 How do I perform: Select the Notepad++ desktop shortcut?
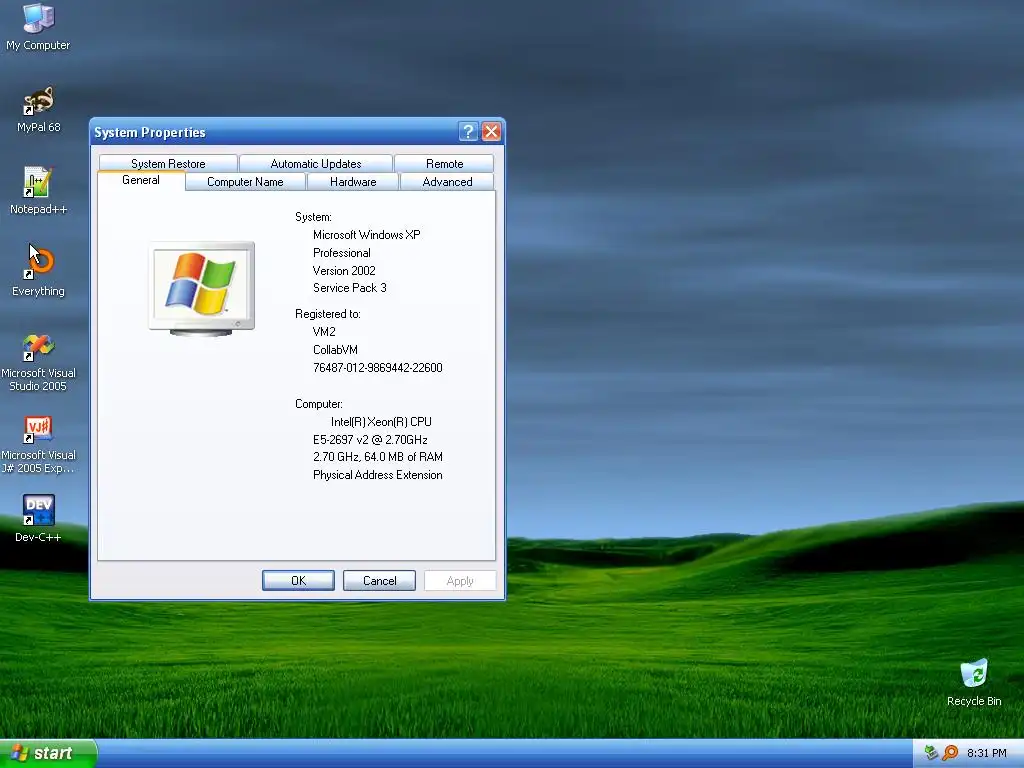coord(38,191)
